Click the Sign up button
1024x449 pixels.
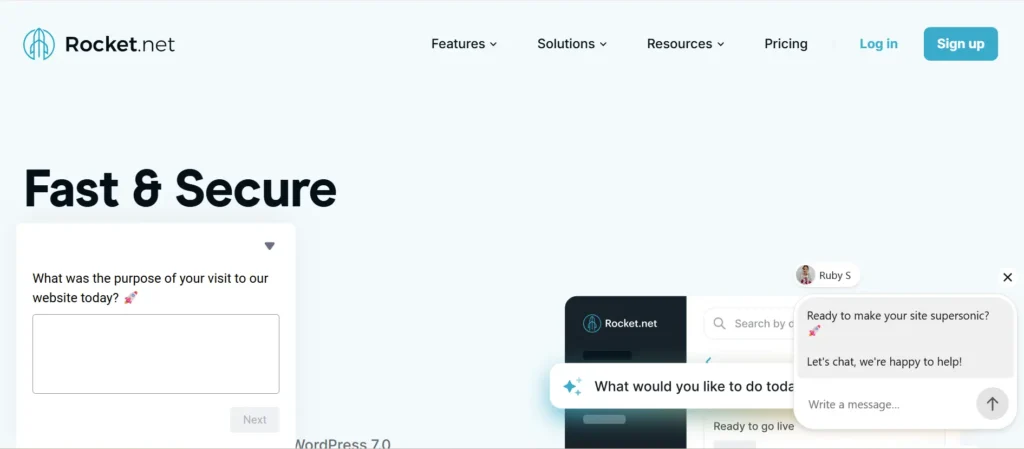960,44
